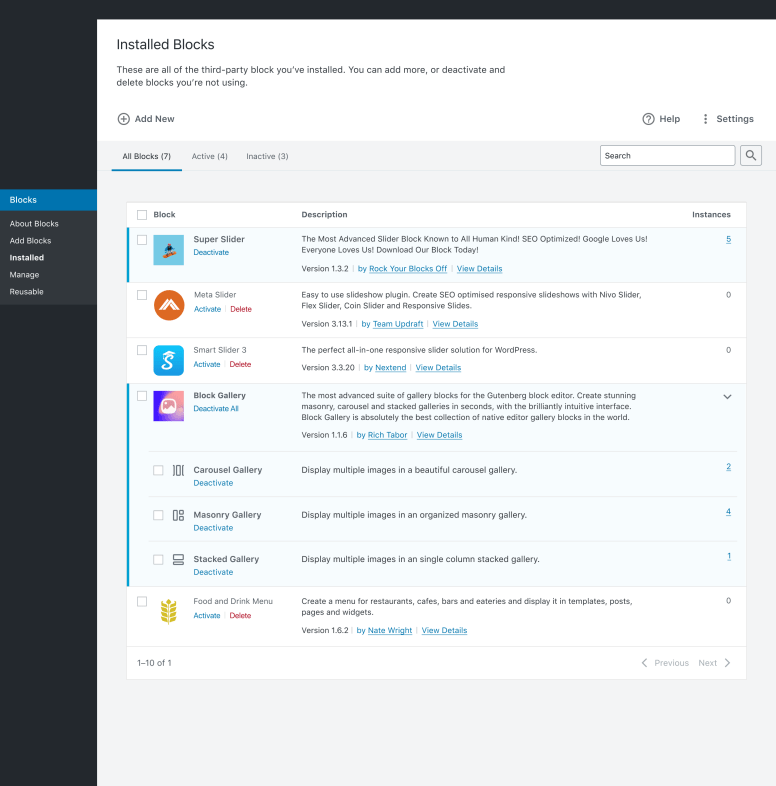Open Rich Tabor author link
776x786 pixels.
pos(387,435)
